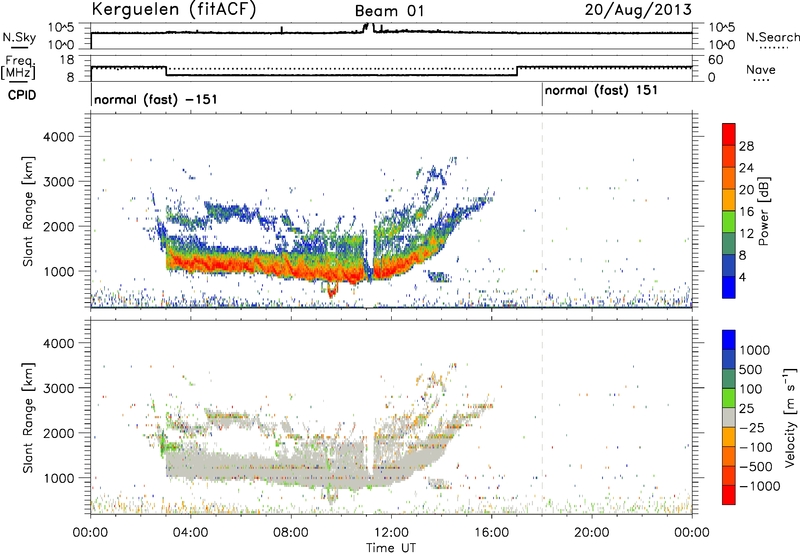Click the 'N.Search' legend label
Viewport: 800px width, 554px height.
pyautogui.click(x=772, y=37)
